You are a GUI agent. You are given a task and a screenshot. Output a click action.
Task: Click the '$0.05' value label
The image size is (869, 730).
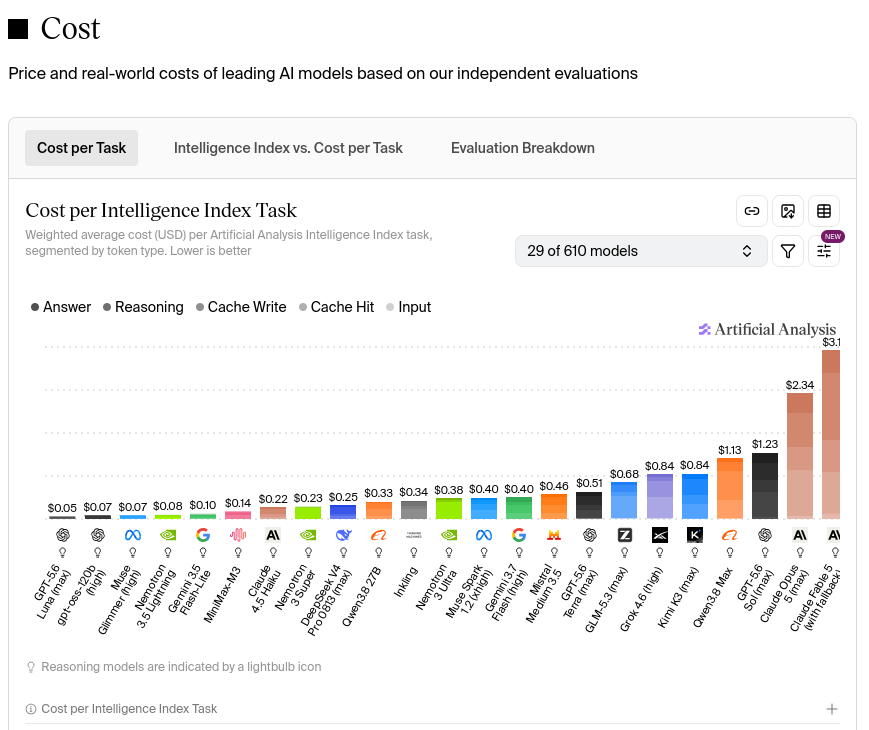pos(62,508)
